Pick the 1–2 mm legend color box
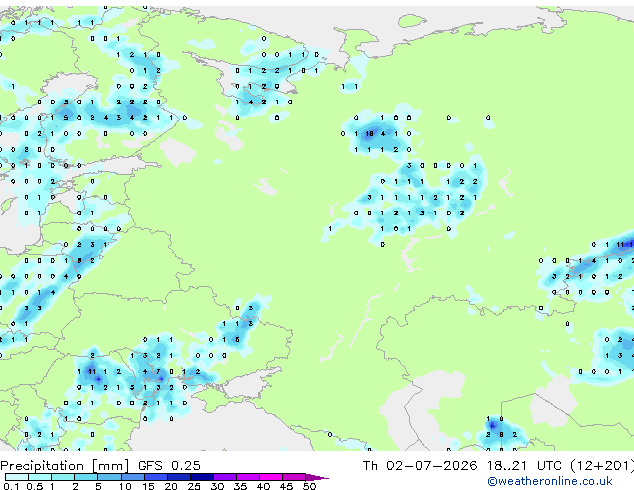634x490 pixels. point(63,477)
